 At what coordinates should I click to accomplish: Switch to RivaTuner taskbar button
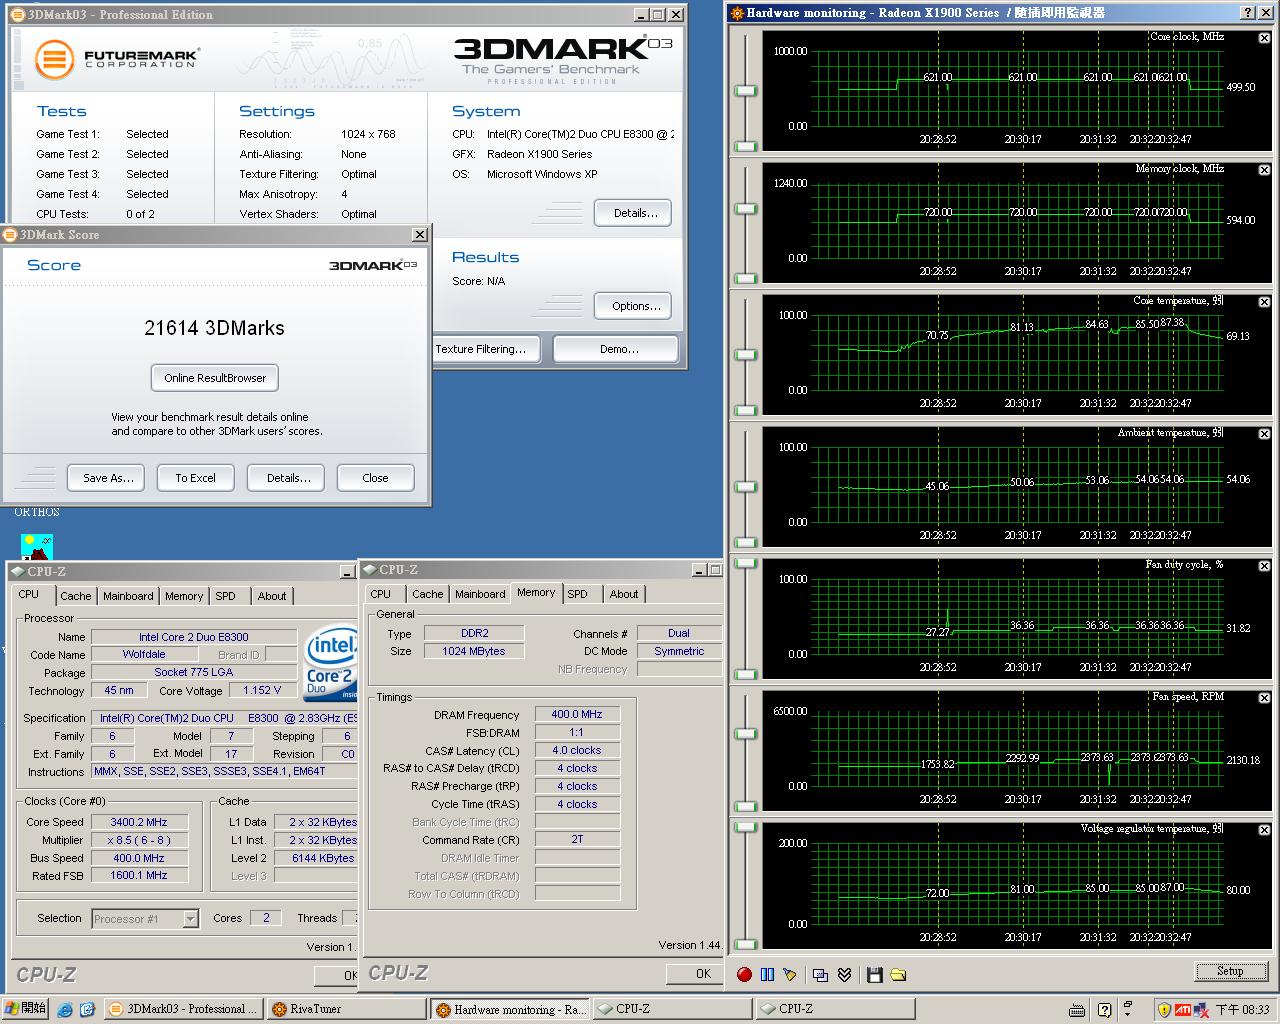[345, 1009]
